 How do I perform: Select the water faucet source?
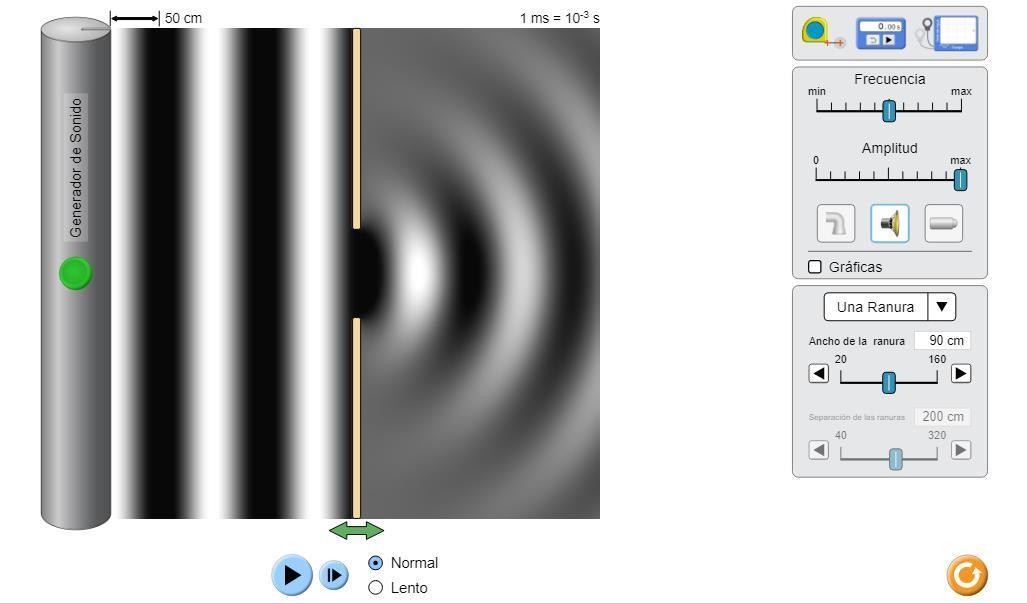click(836, 223)
